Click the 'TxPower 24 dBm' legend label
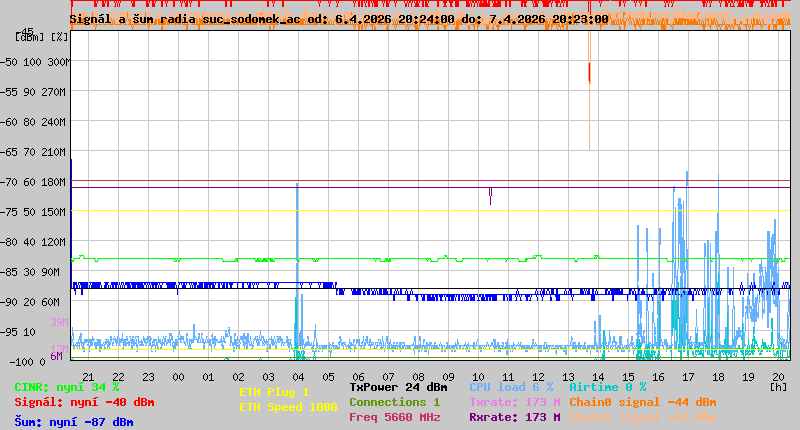This screenshot has height=430, width=800. [x=398, y=388]
